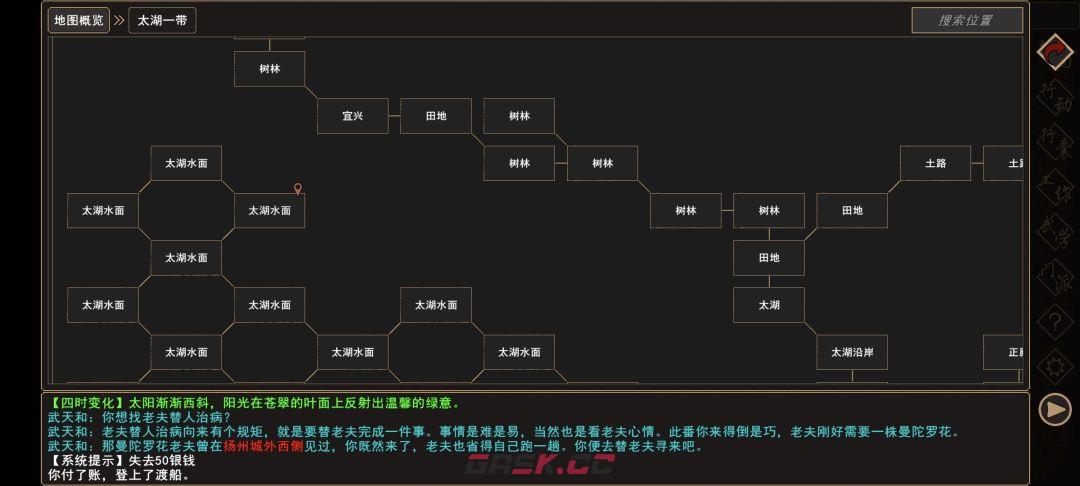The image size is (1080, 486).
Task: Click the breadcrumb double-chevron separator
Action: (119, 20)
